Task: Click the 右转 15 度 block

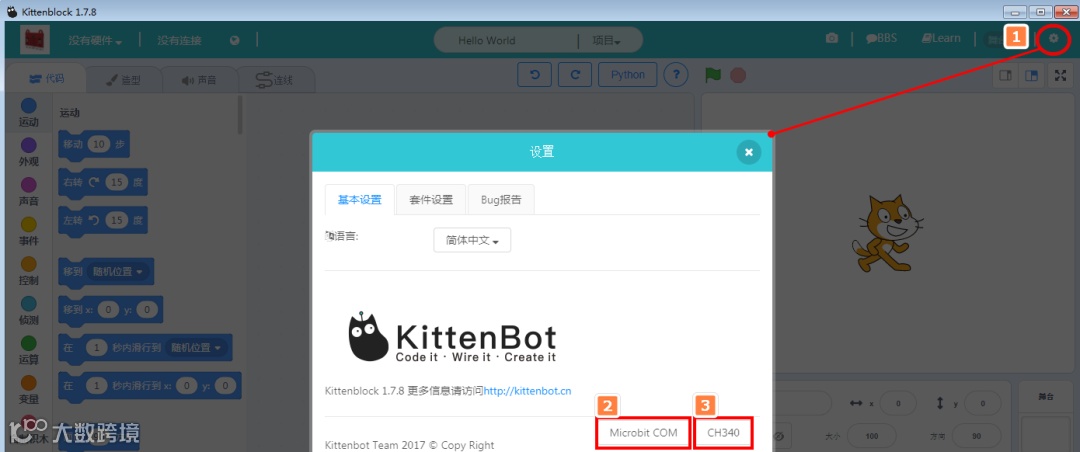Action: (103, 182)
